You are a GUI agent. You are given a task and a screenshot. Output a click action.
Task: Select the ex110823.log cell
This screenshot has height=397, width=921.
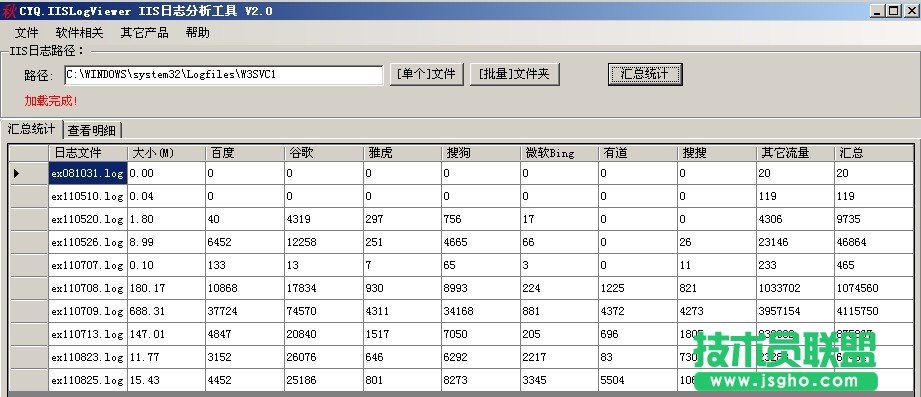(x=88, y=357)
